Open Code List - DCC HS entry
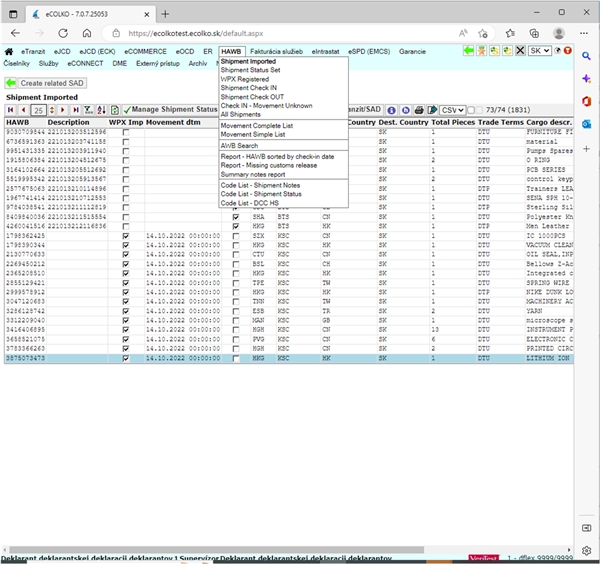The width and height of the screenshot is (600, 564). click(x=249, y=203)
